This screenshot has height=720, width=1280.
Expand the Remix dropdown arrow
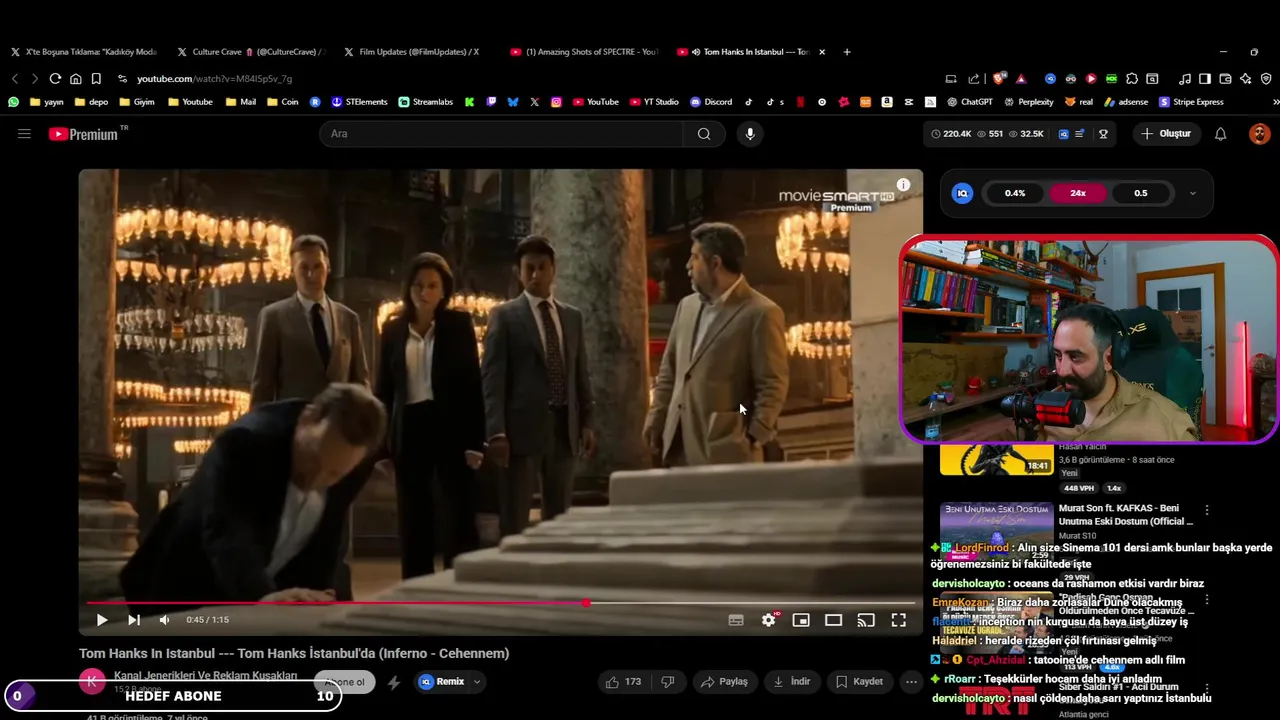point(477,681)
